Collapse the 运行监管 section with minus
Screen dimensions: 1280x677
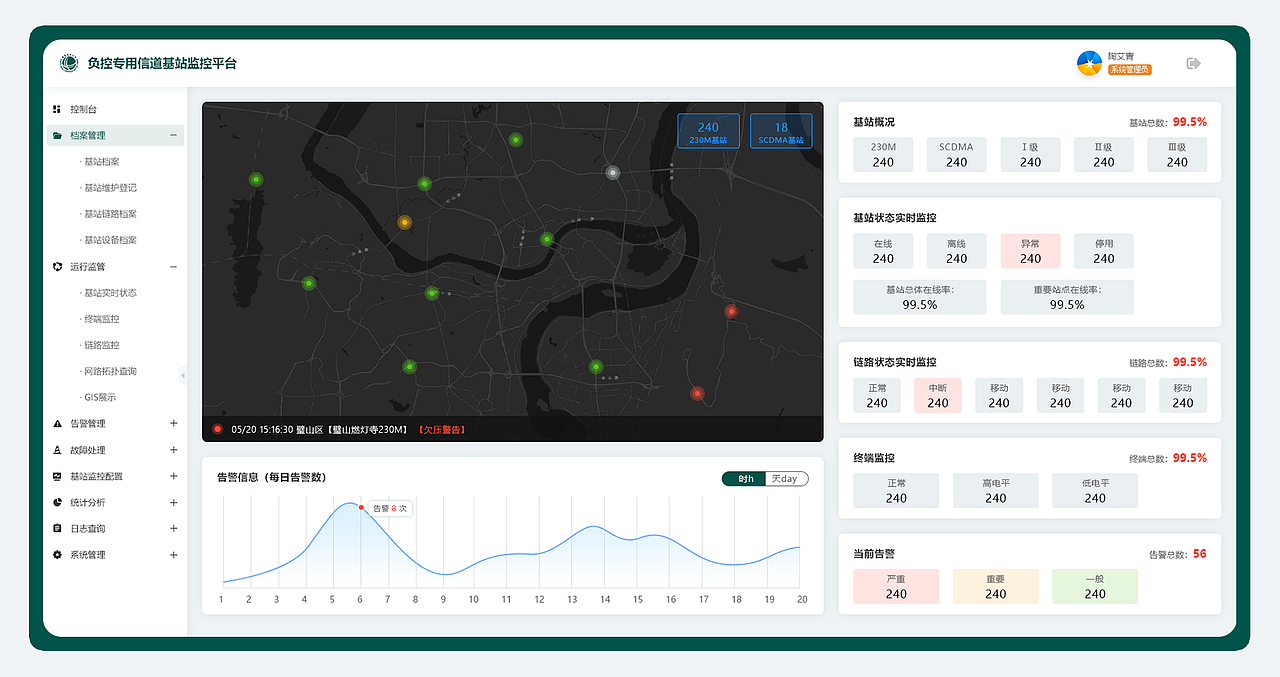[x=173, y=267]
